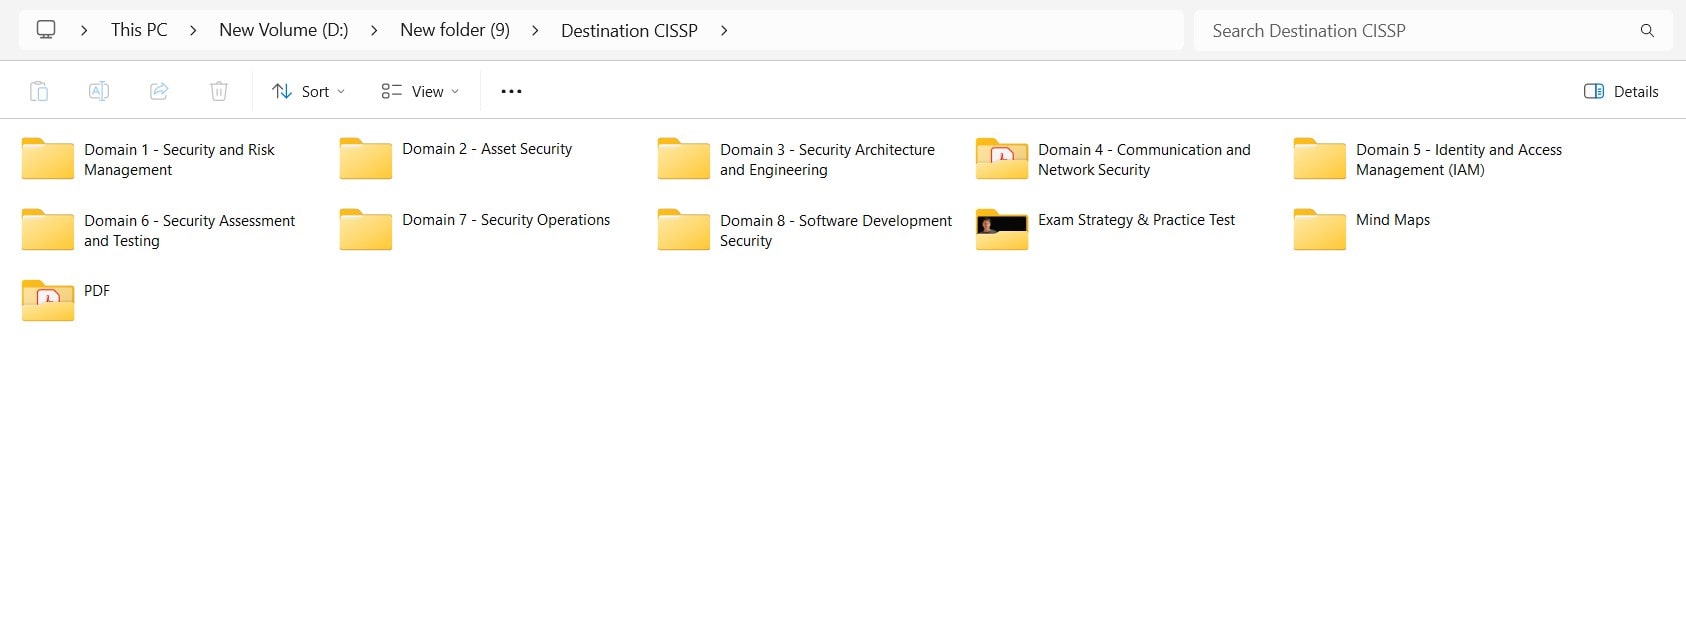Select 'Domain 8 - Software Development Security' name
The width and height of the screenshot is (1686, 620).
tap(836, 231)
